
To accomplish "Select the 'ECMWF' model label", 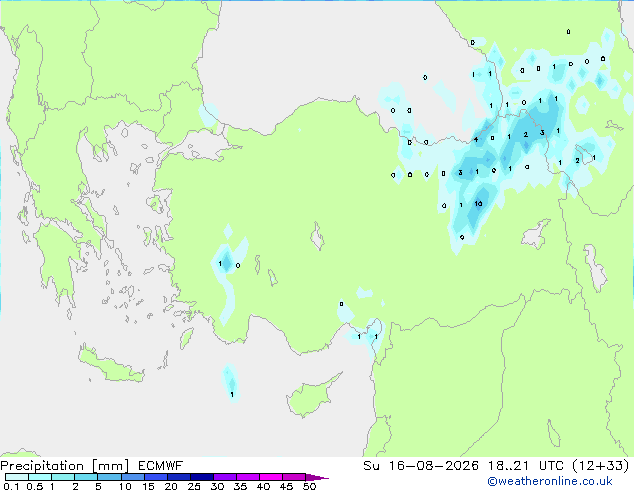I will tap(161, 466).
